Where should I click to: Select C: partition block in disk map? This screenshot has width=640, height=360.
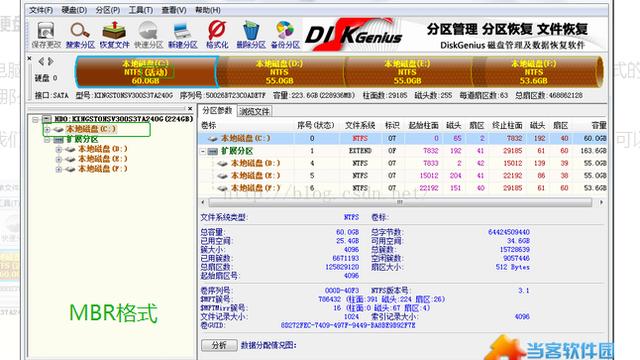(x=146, y=72)
